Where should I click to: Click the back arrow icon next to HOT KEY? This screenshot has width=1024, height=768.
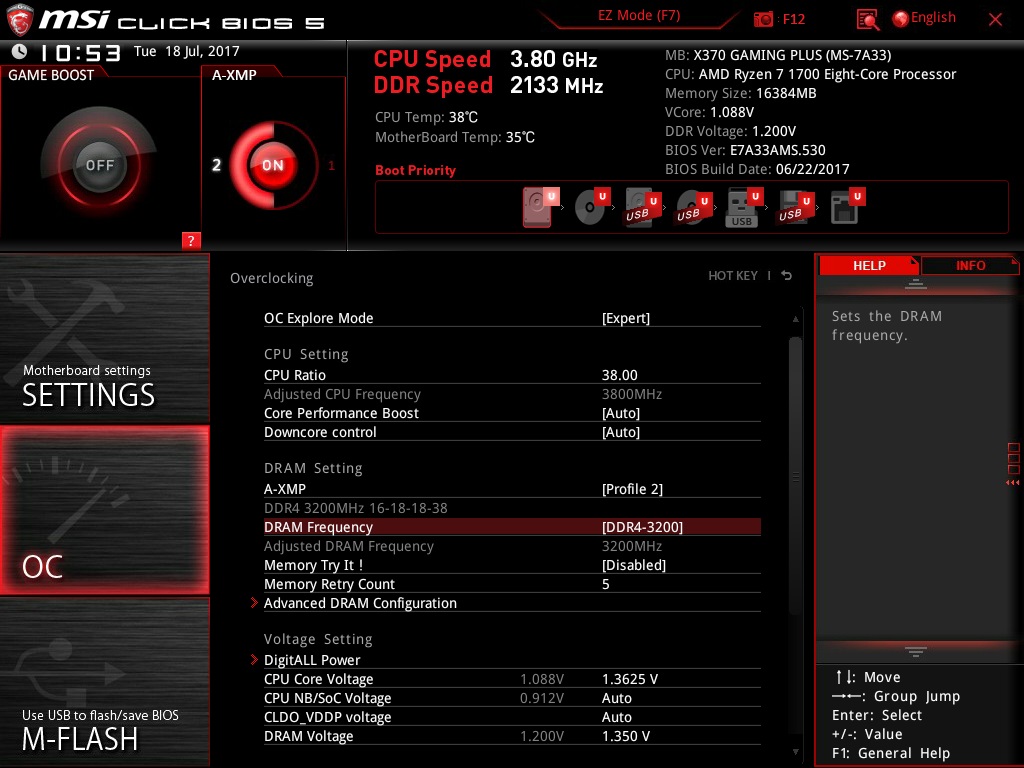coord(786,276)
